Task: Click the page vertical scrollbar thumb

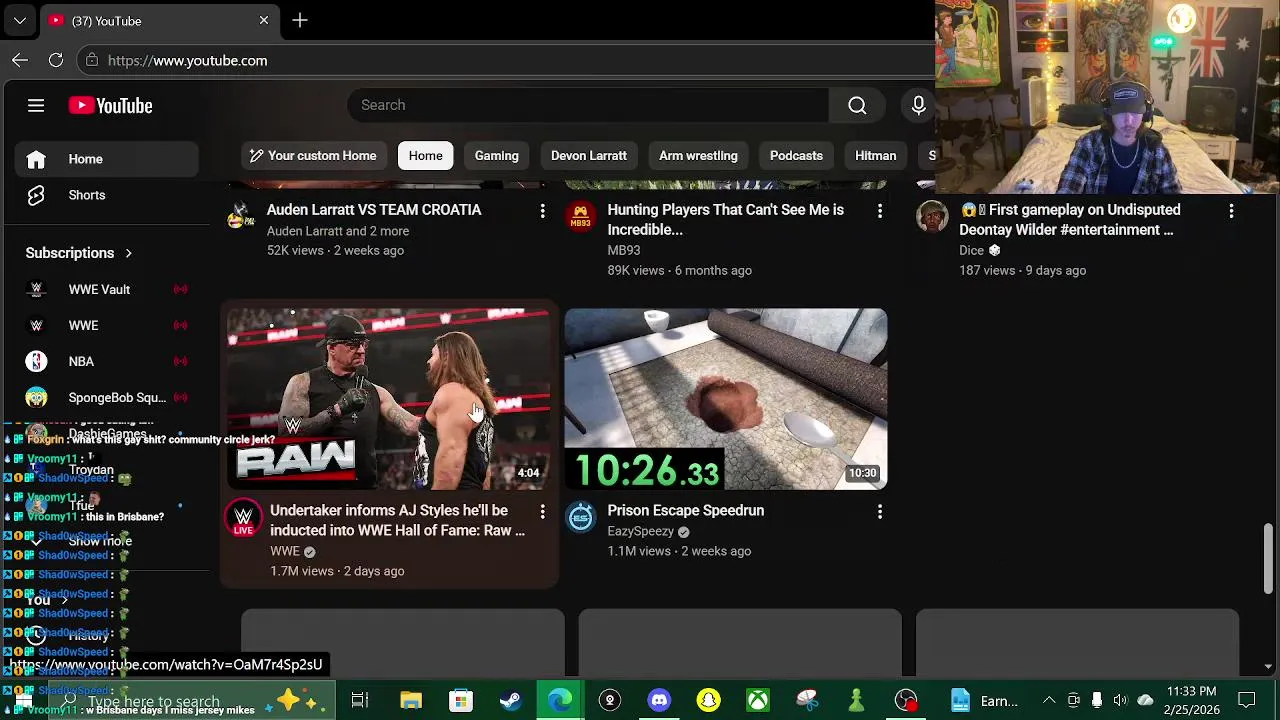Action: pos(1268,558)
